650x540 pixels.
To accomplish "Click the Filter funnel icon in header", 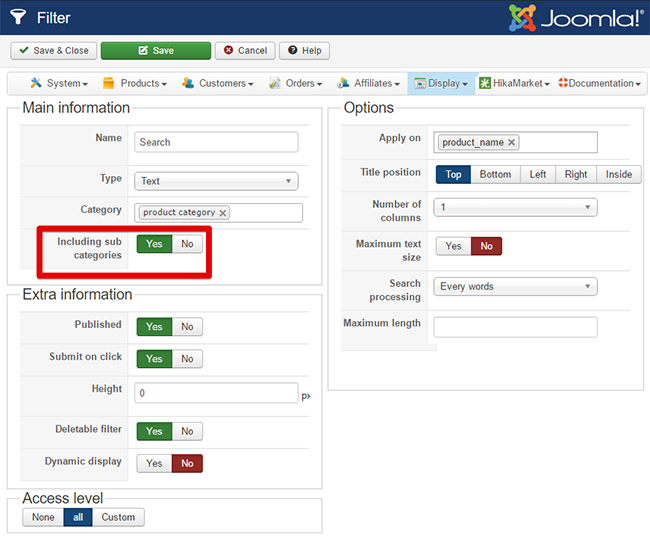I will (x=18, y=17).
